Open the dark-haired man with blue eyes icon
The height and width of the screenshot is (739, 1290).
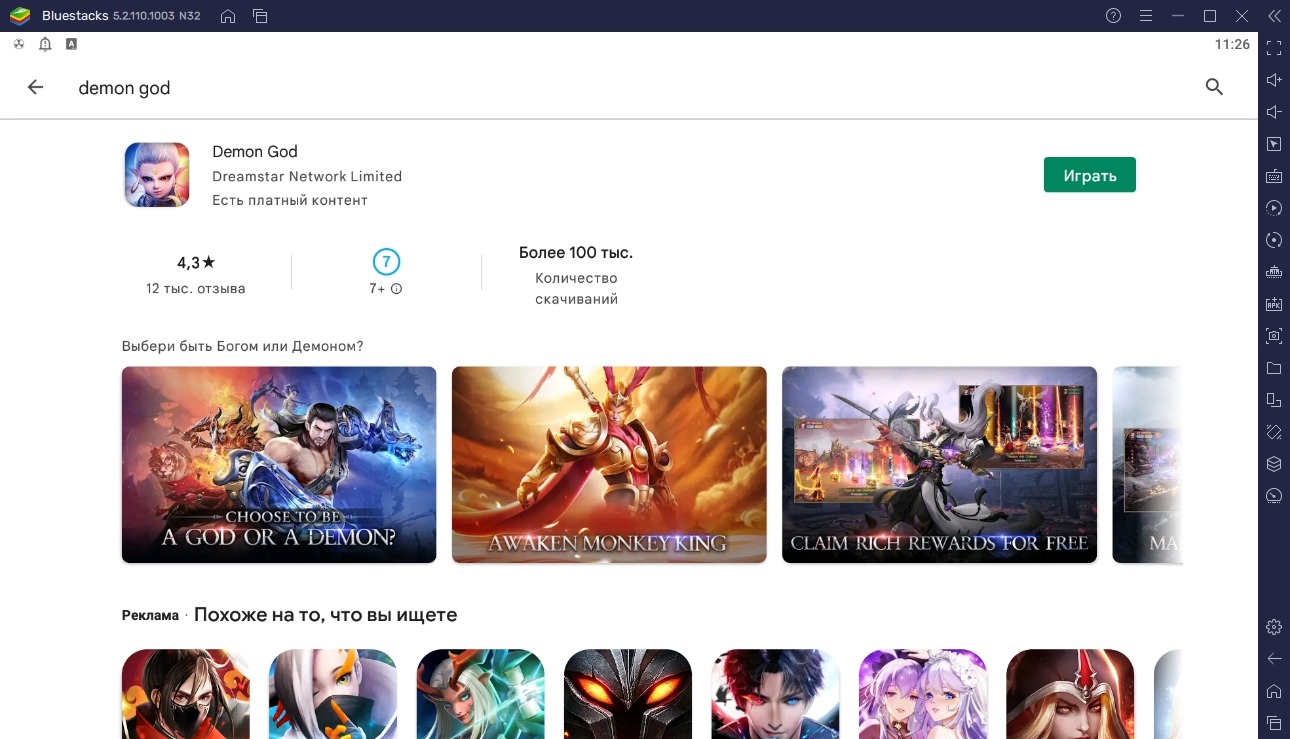[775, 694]
